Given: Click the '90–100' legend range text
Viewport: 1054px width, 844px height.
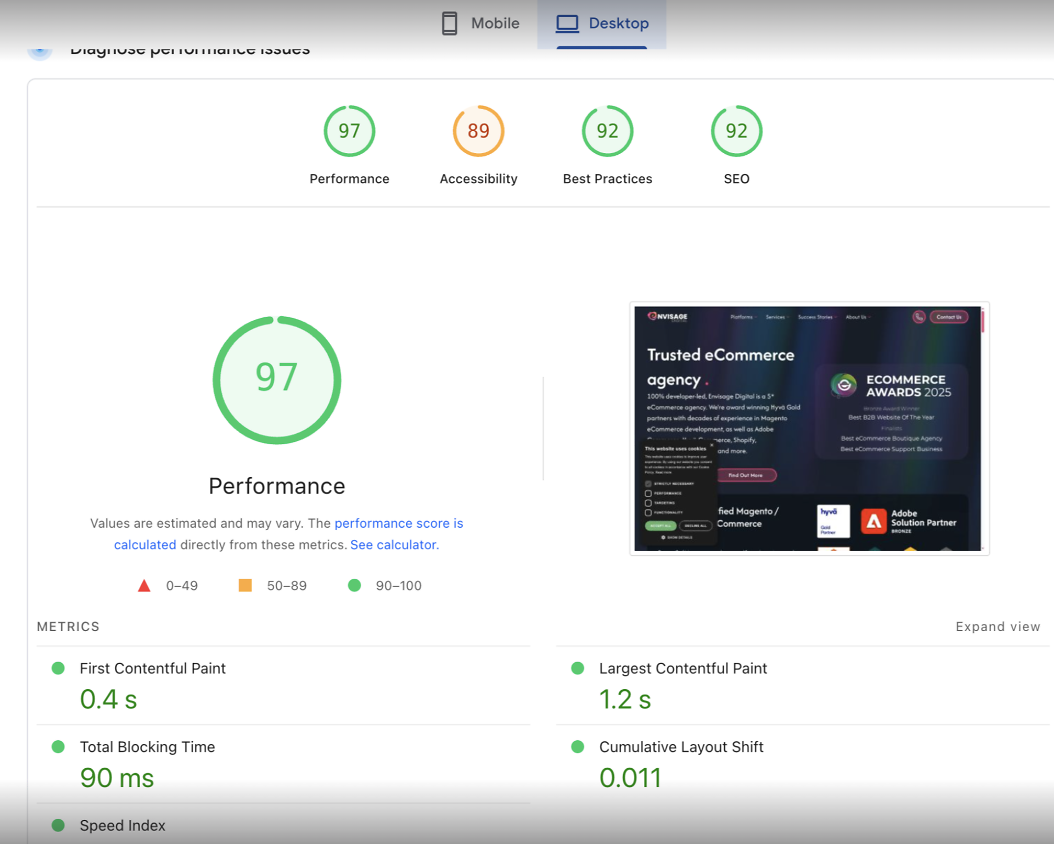Looking at the screenshot, I should pyautogui.click(x=399, y=586).
